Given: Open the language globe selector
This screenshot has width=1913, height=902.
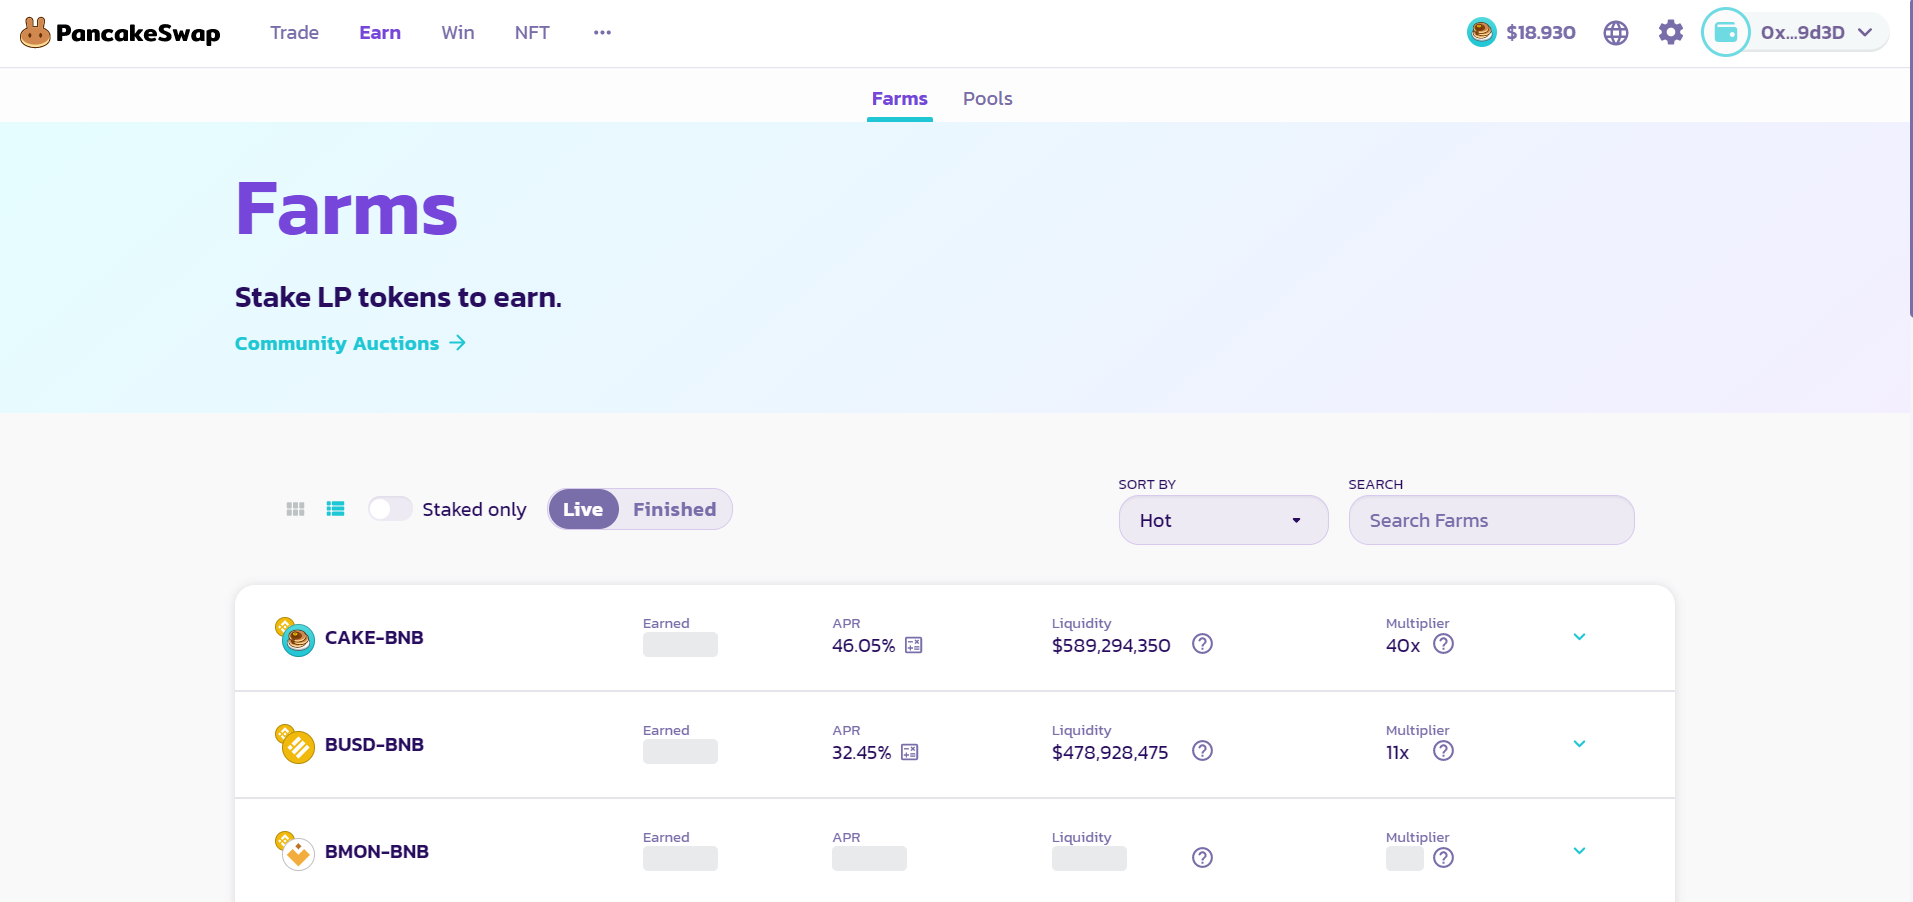Looking at the screenshot, I should tap(1616, 33).
